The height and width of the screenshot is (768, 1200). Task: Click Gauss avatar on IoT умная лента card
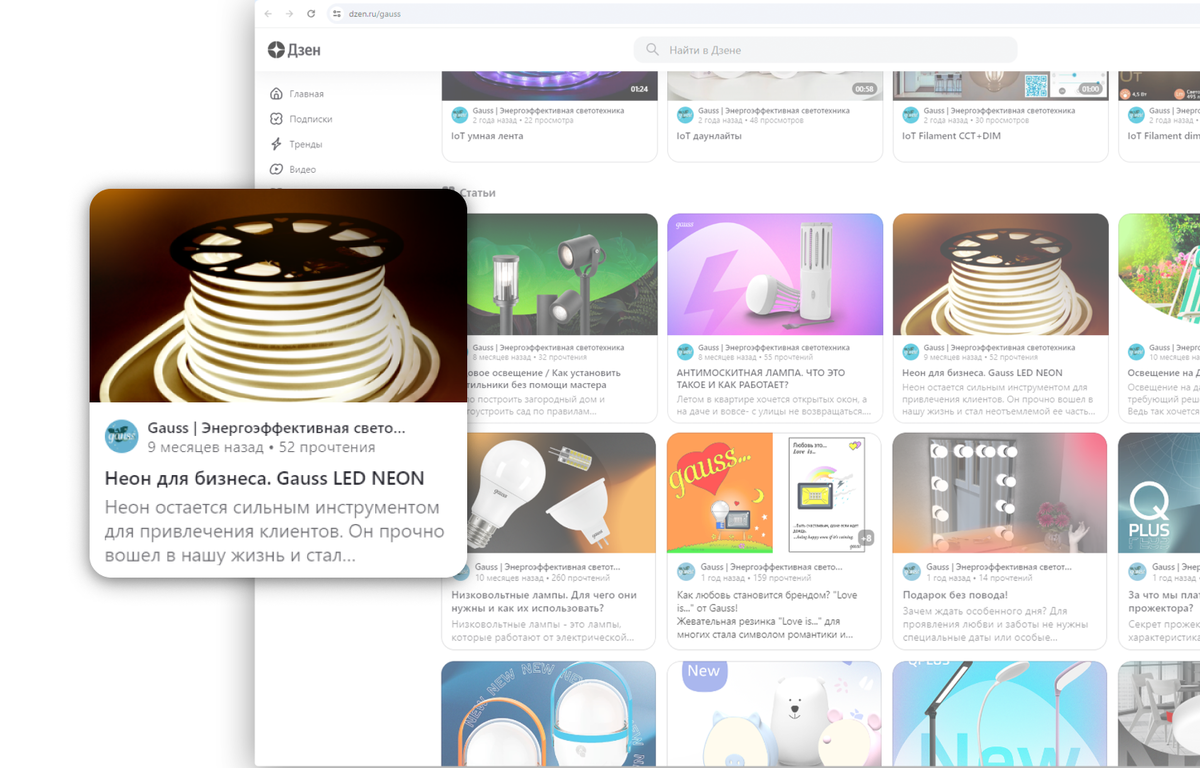coord(460,115)
